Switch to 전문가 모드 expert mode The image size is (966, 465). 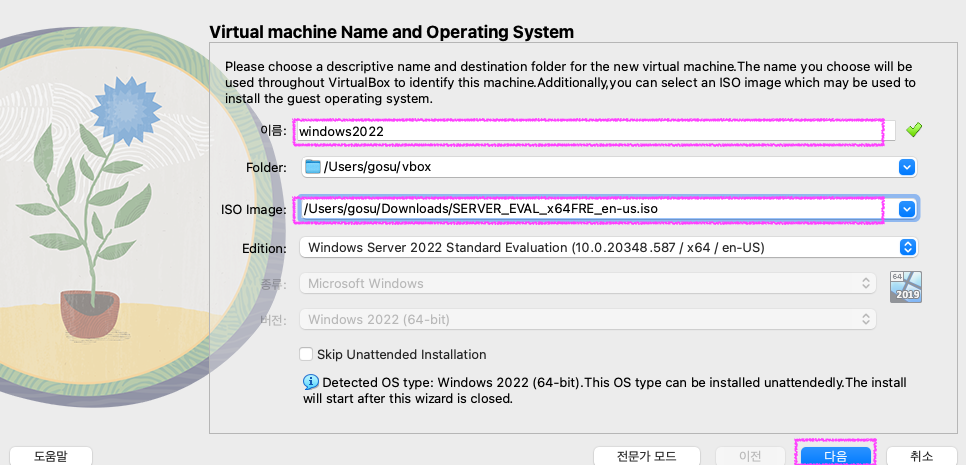tap(646, 456)
